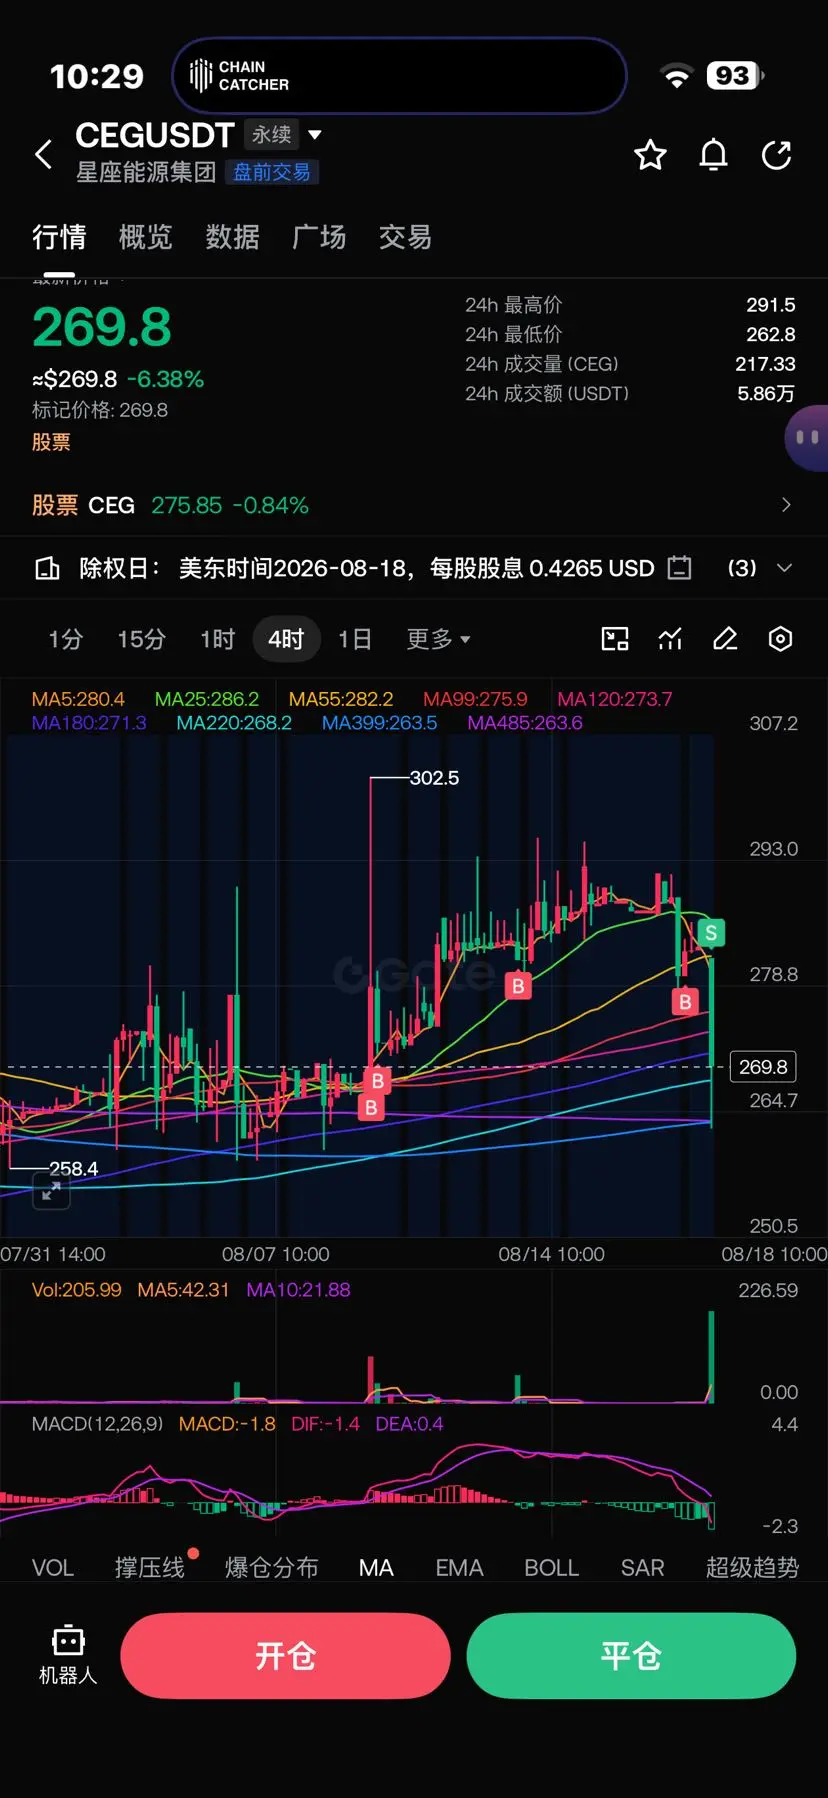Toggle the MA indicator

coord(376,1567)
